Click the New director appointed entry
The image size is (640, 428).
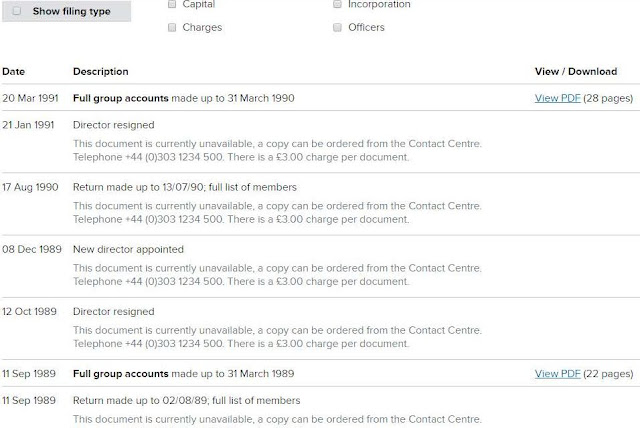coord(128,249)
